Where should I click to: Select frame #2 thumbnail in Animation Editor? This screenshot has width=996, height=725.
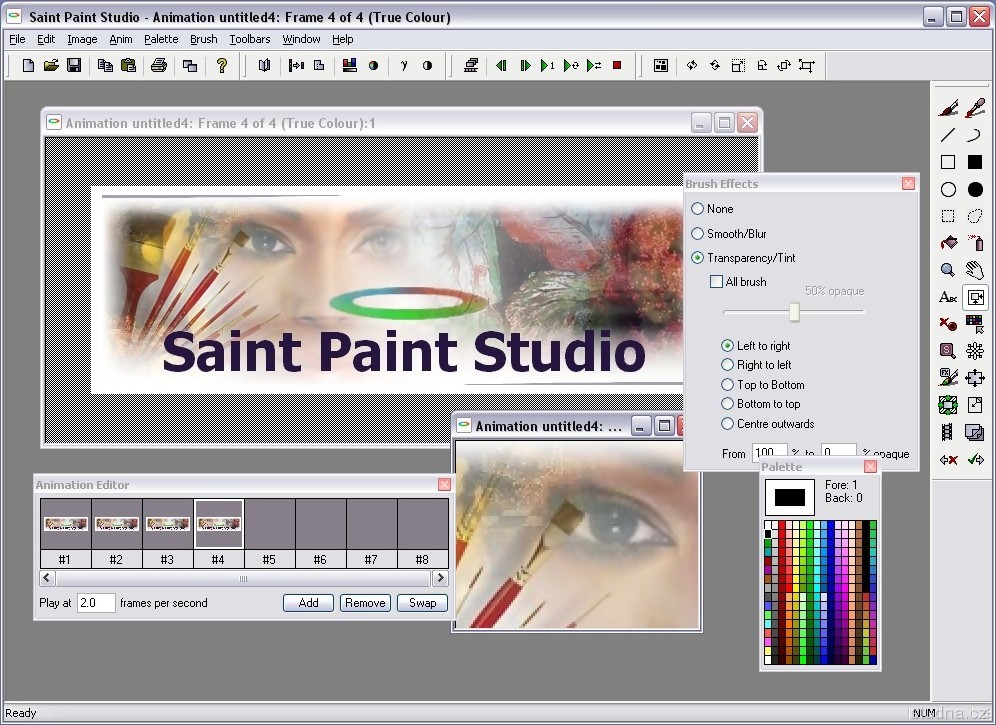tap(116, 524)
